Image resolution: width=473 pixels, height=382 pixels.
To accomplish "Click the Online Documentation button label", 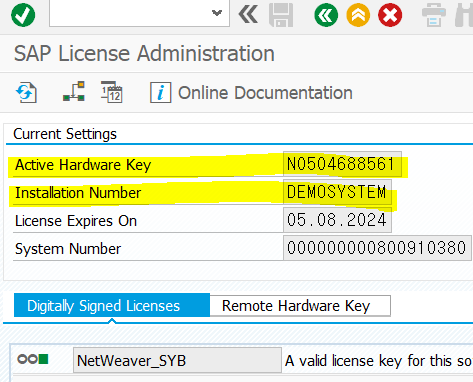I will point(265,93).
